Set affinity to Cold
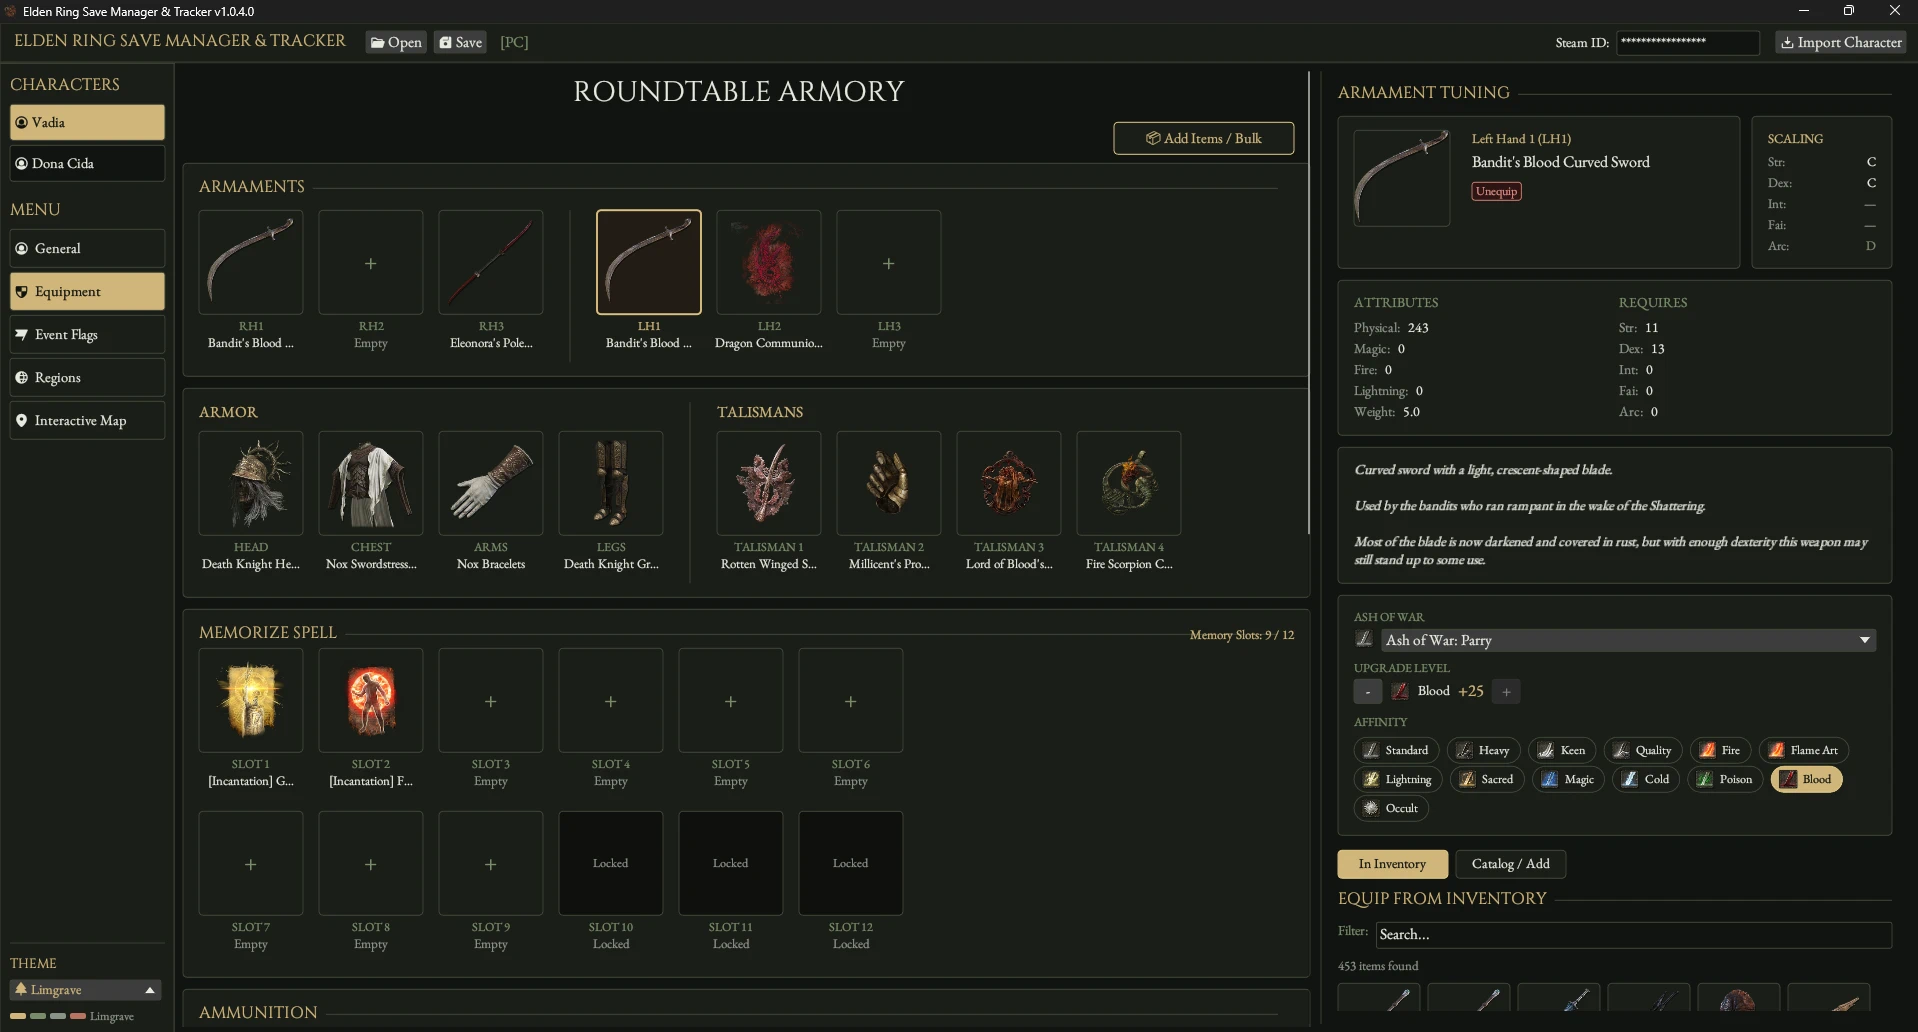The image size is (1918, 1032). click(x=1646, y=779)
